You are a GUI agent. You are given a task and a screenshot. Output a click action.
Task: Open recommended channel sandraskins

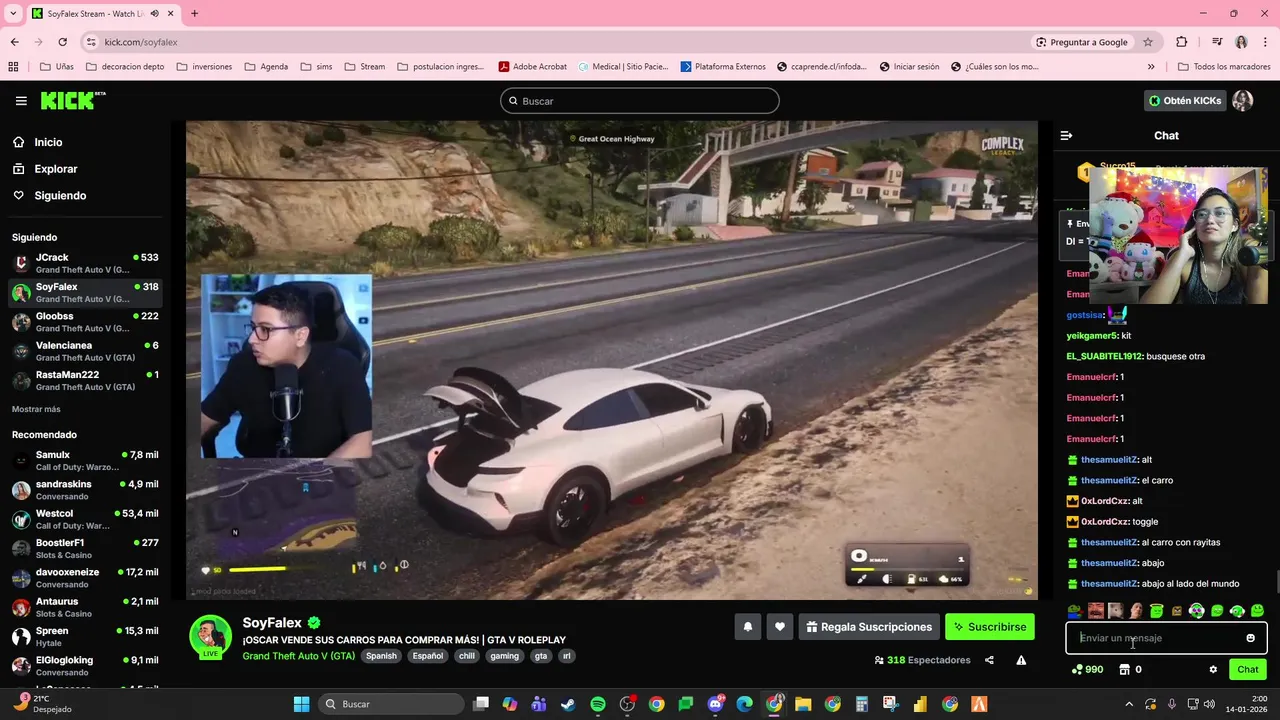[x=85, y=490]
